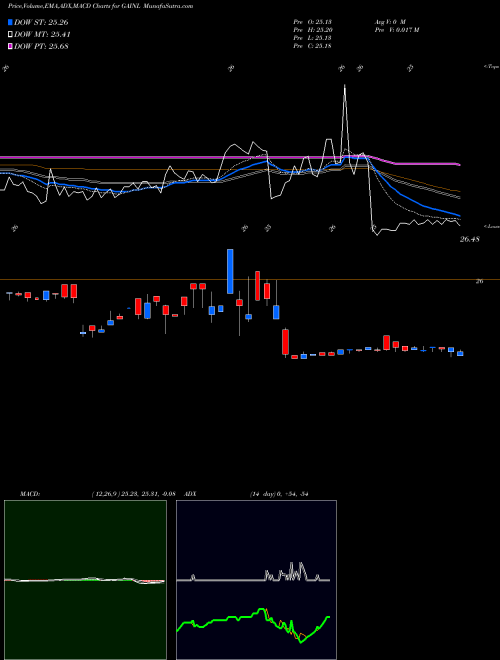Open the dark blue ADX chart panel
Image resolution: width=500 pixels, height=660 pixels.
(x=256, y=580)
